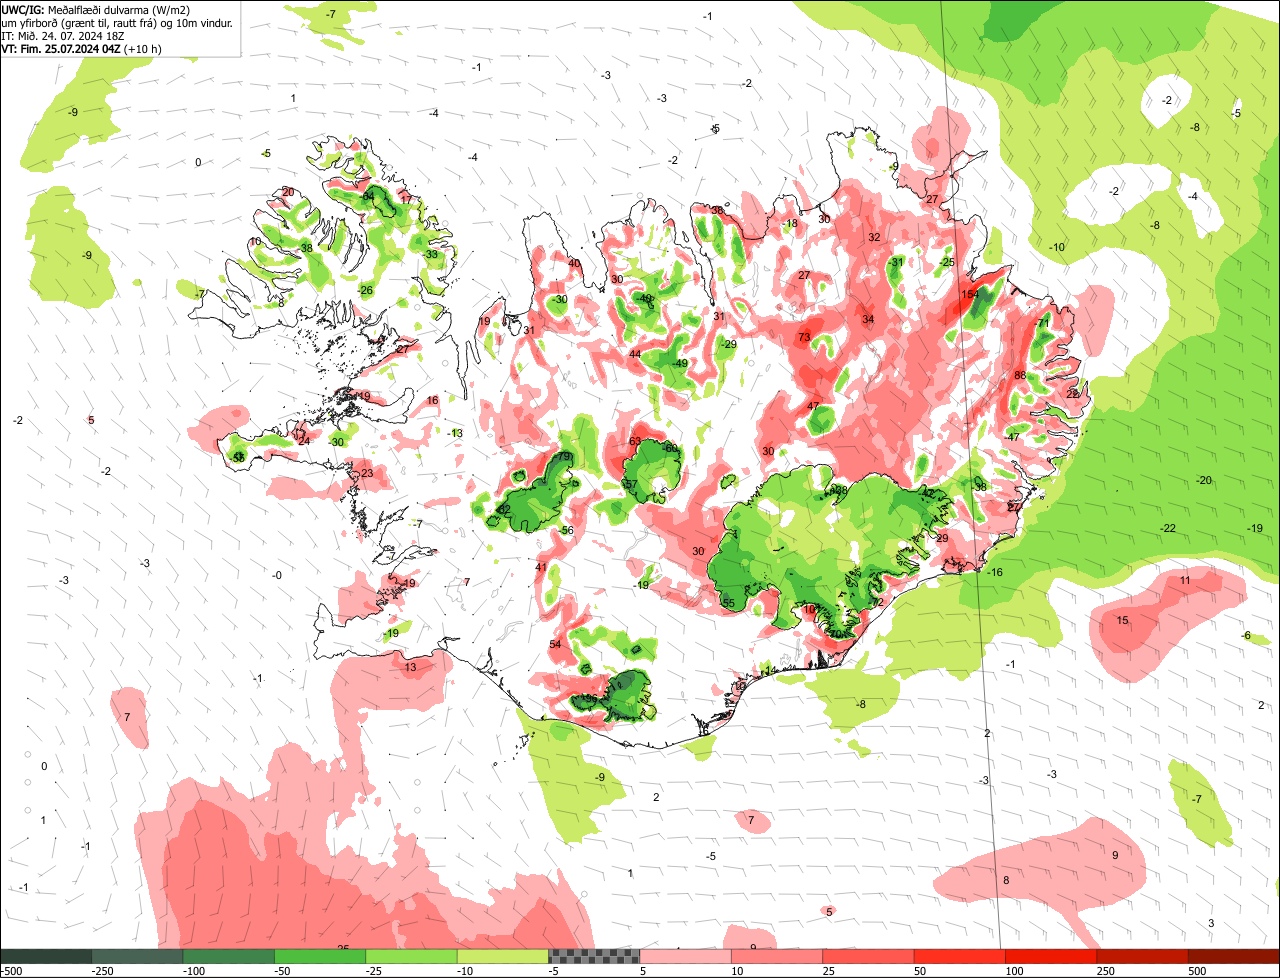The height and width of the screenshot is (978, 1280).
Task: Click the map value '-16' near the southeast coast
Action: (994, 572)
